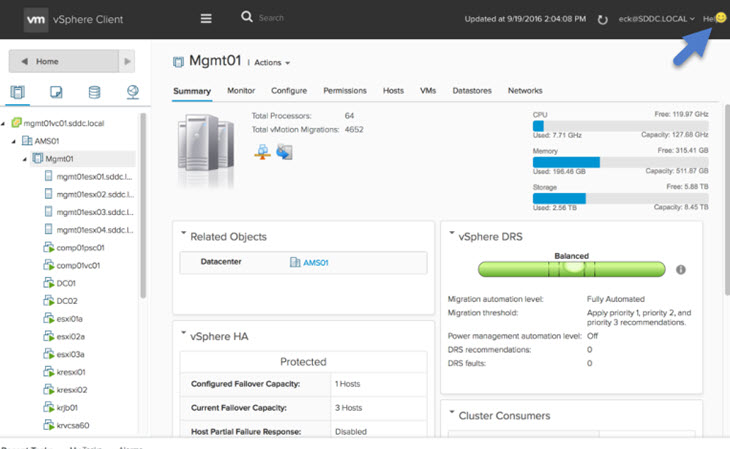This screenshot has width=730, height=449.
Task: Collapse the mgmt01vc01.sddc.local tree node
Action: [x=3, y=123]
